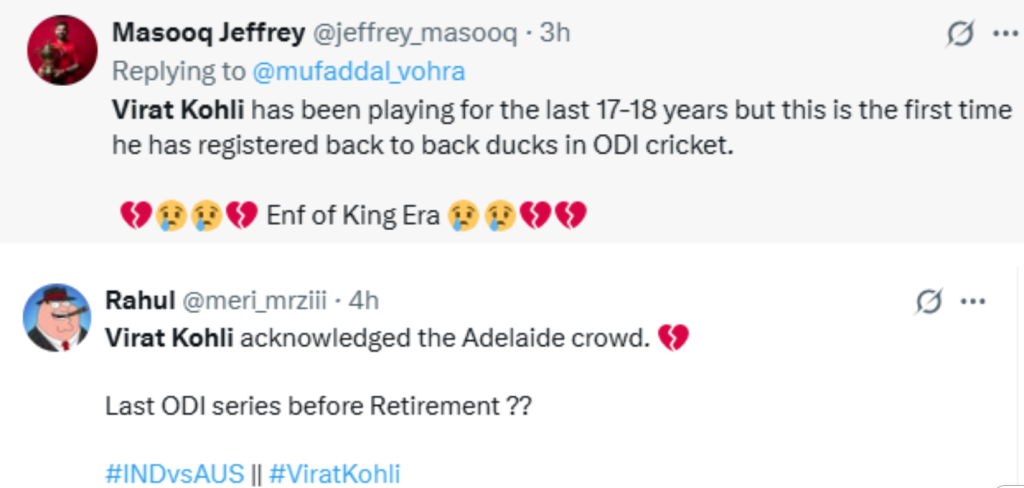Click the "acknowledged the Adelaide crowd" text
The height and width of the screenshot is (488, 1024).
tap(445, 338)
